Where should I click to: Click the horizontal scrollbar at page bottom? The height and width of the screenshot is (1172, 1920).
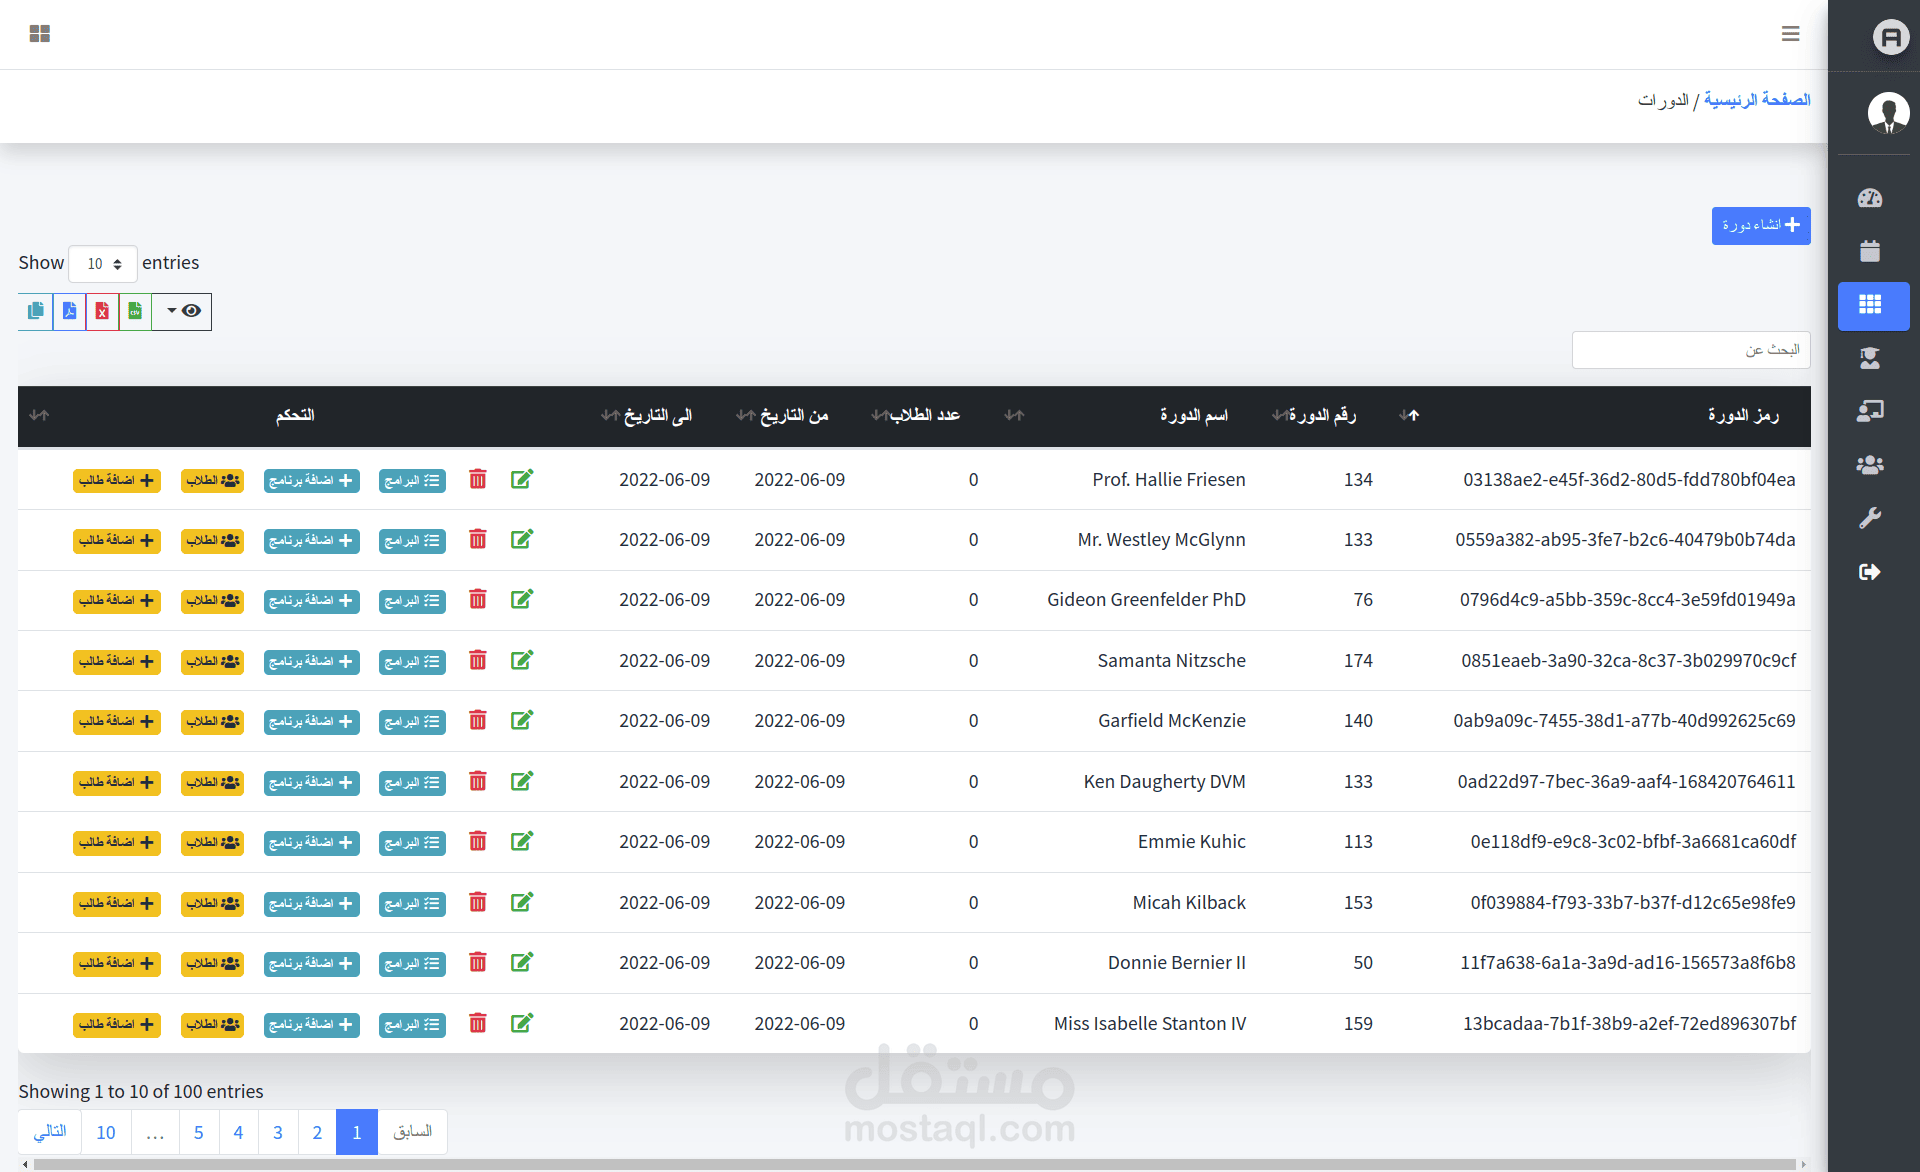point(915,1164)
